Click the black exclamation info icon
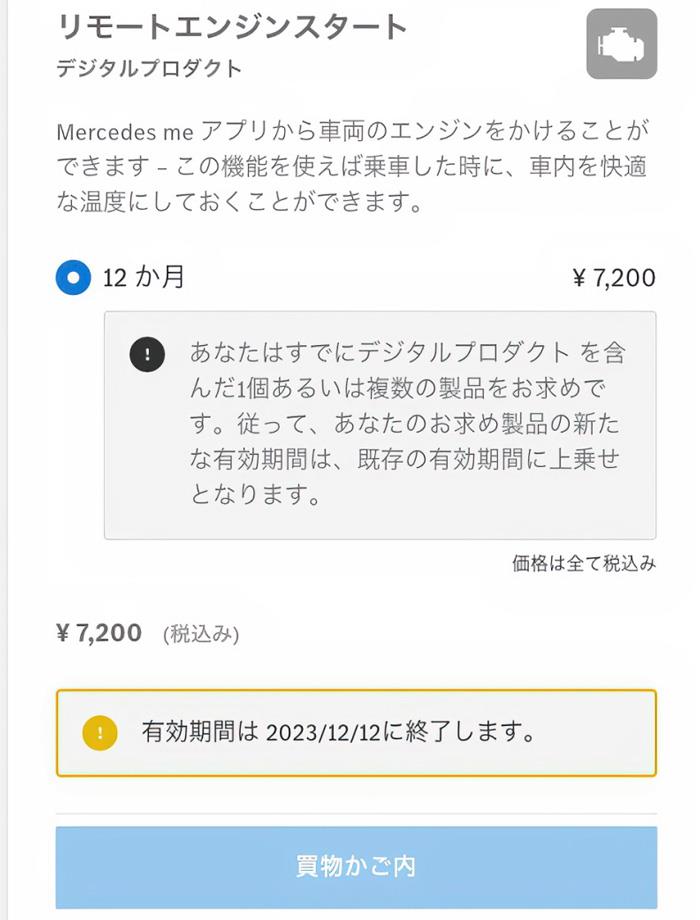The height and width of the screenshot is (920, 700). 147,354
